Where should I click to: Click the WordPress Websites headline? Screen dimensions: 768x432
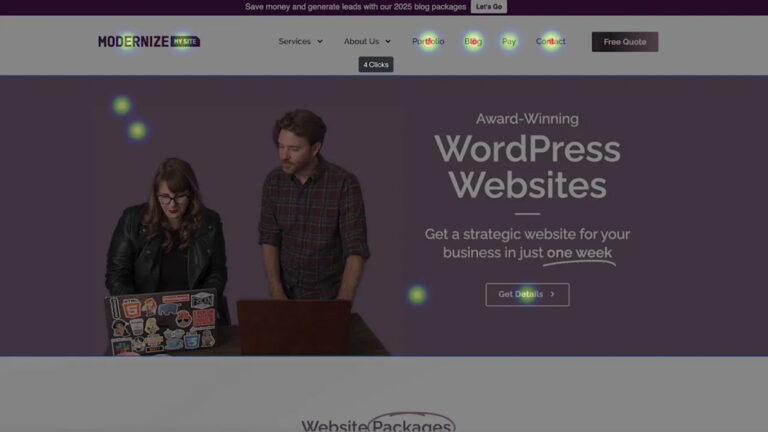527,166
